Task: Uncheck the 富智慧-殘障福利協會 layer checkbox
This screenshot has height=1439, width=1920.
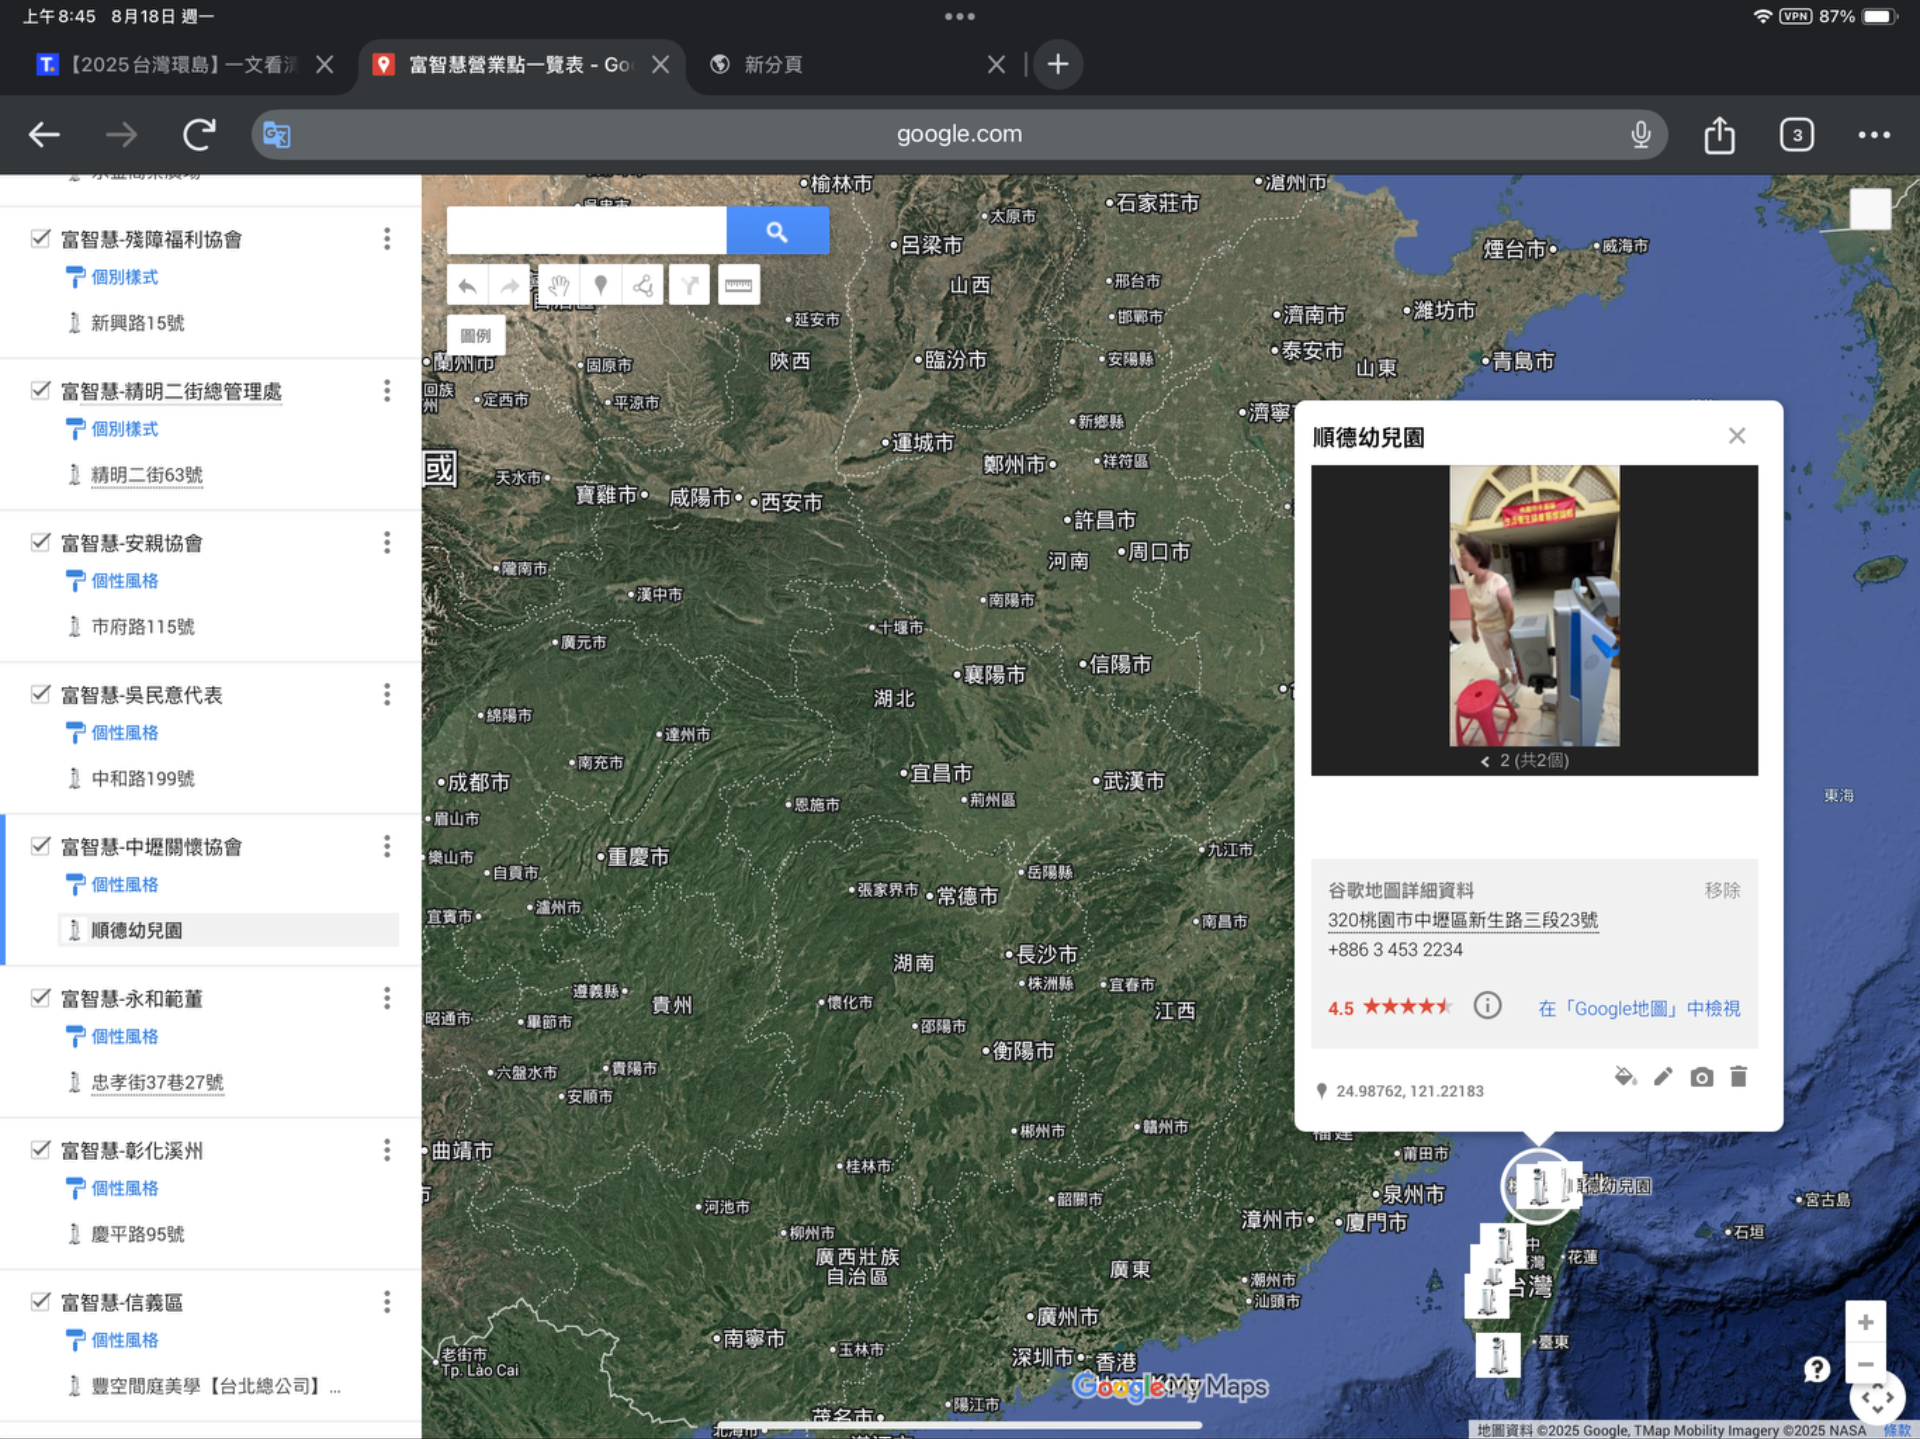Action: pos(41,238)
